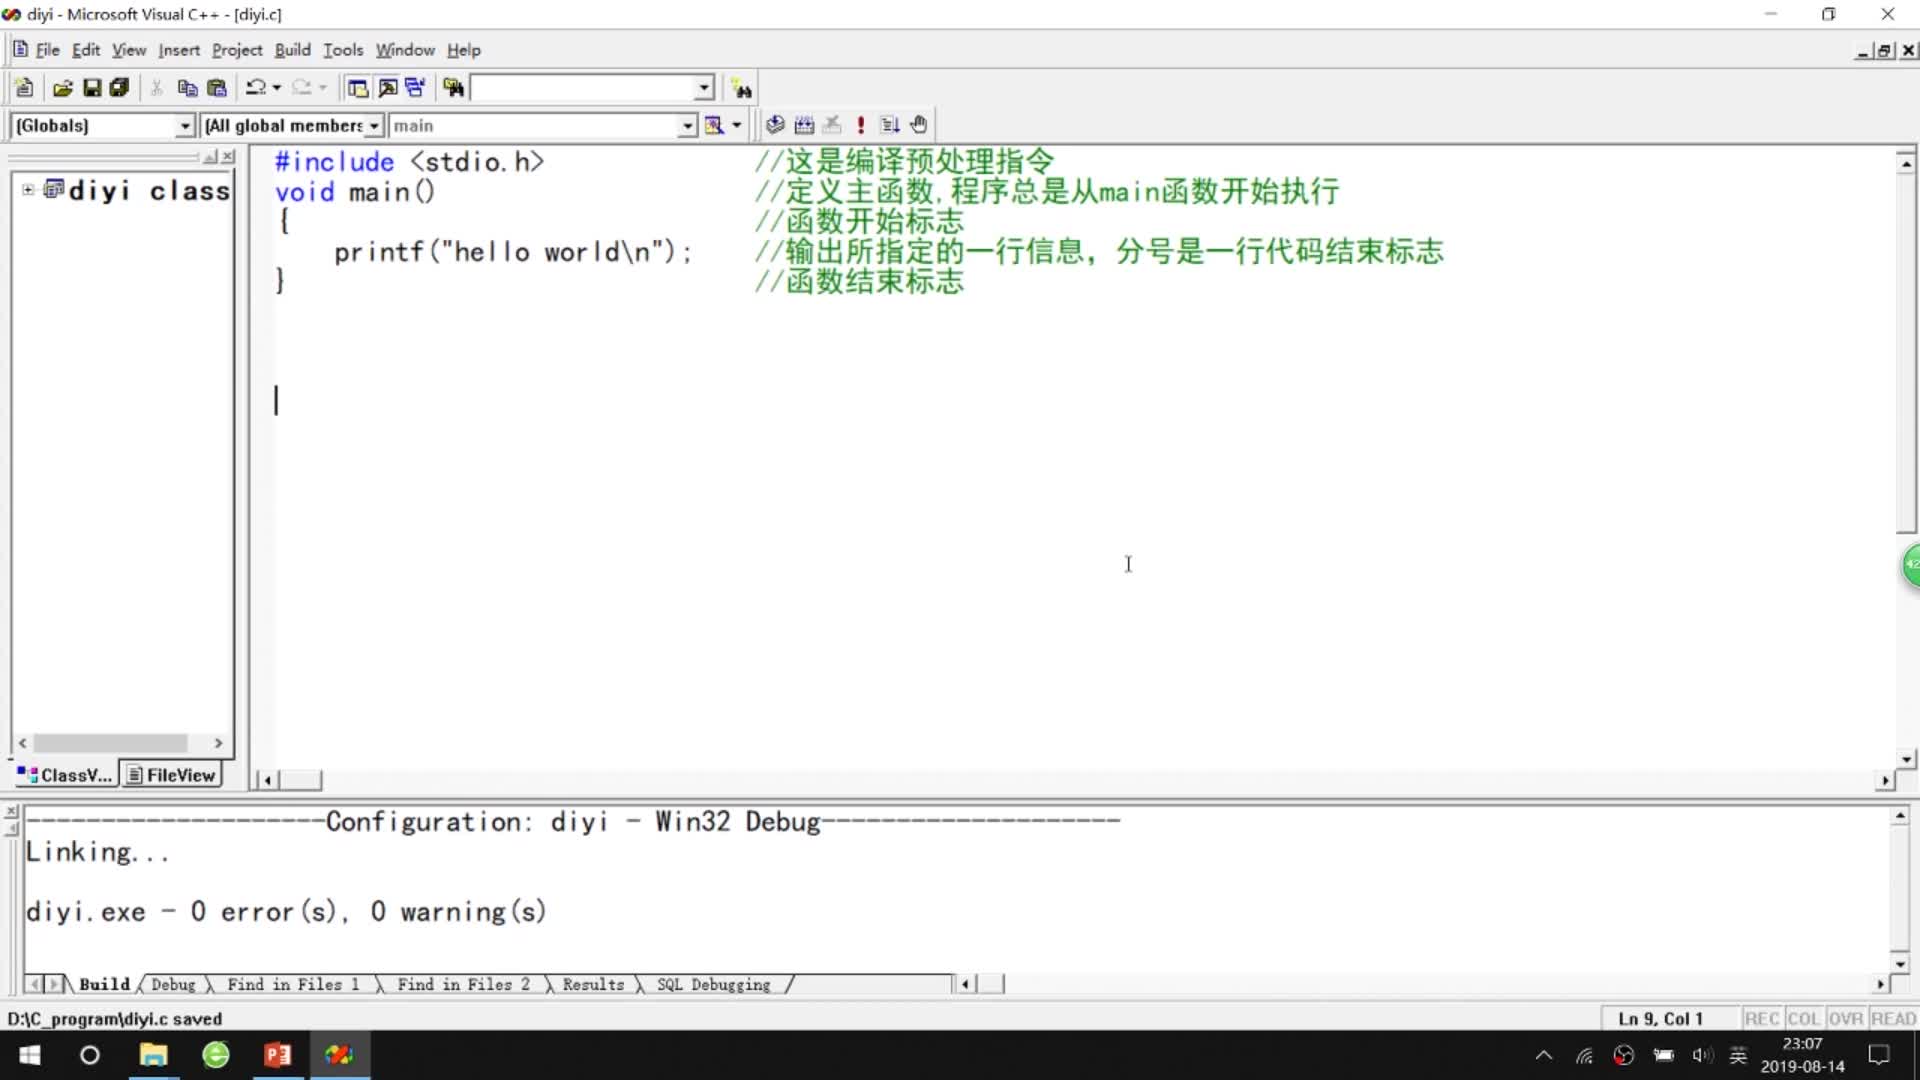Switch to the FileView tab

coord(171,775)
